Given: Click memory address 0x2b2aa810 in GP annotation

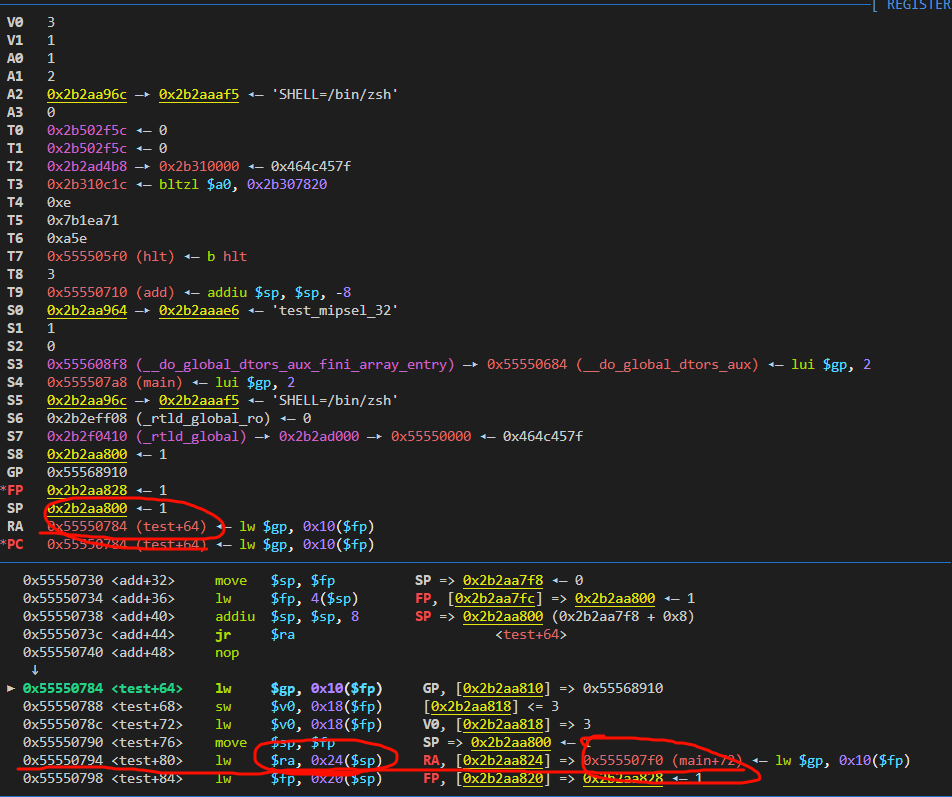Looking at the screenshot, I should tap(503, 688).
